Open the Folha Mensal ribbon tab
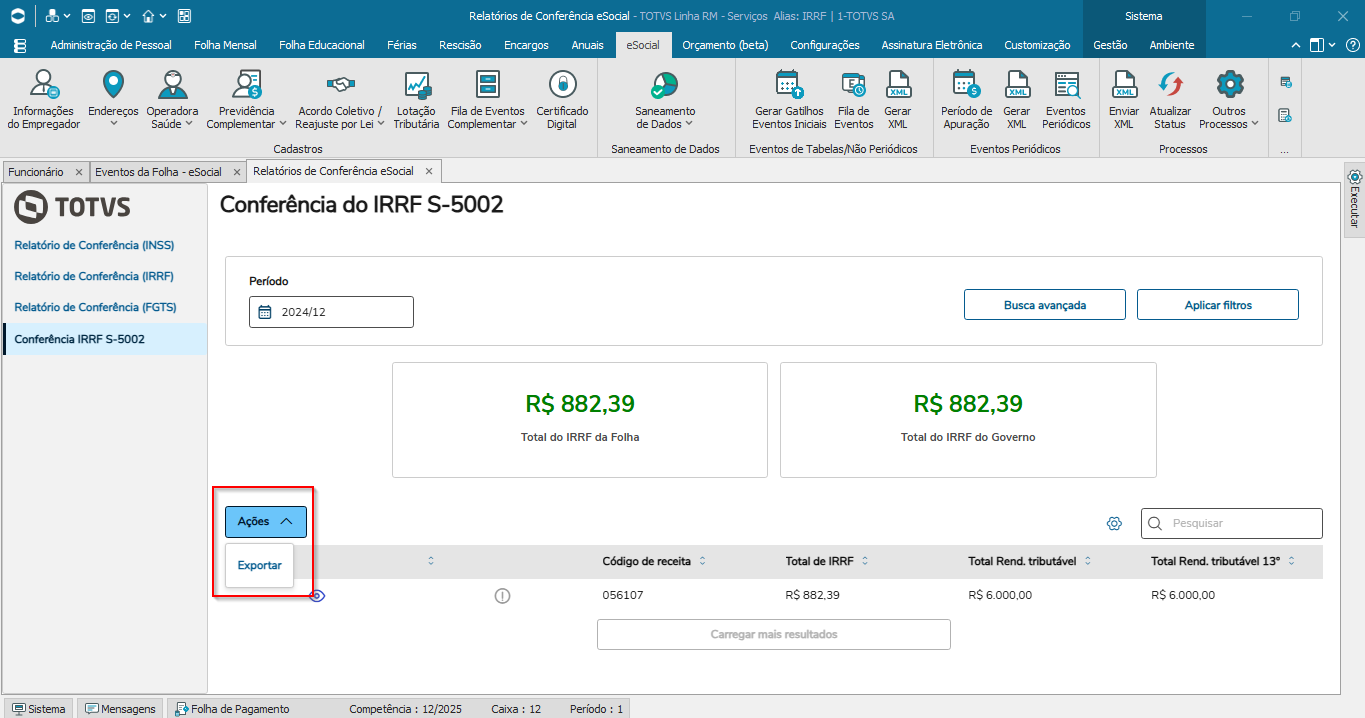The image size is (1365, 718). [x=225, y=45]
